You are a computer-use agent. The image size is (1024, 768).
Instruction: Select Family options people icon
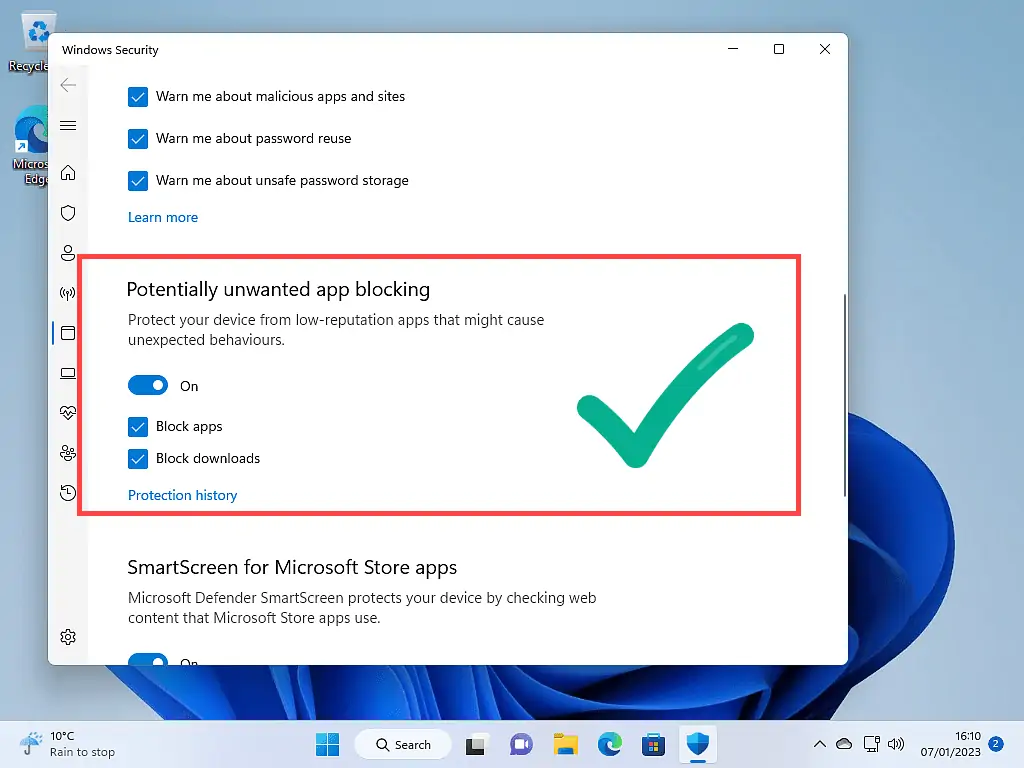click(x=68, y=453)
